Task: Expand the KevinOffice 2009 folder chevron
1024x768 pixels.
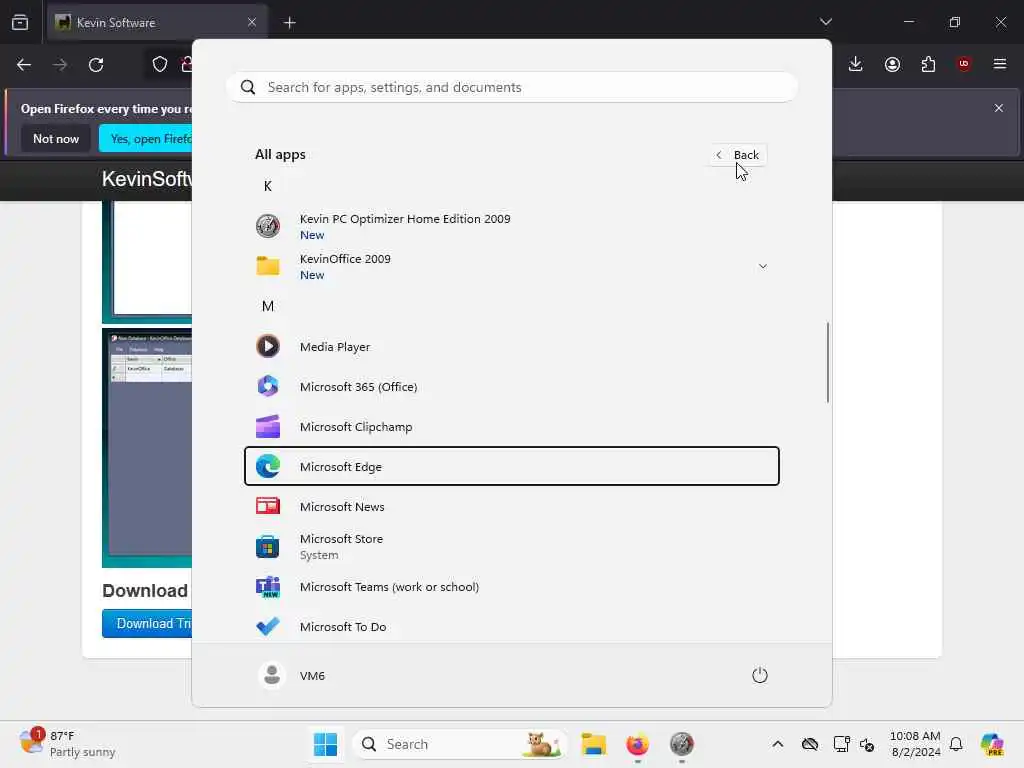Action: tap(763, 266)
